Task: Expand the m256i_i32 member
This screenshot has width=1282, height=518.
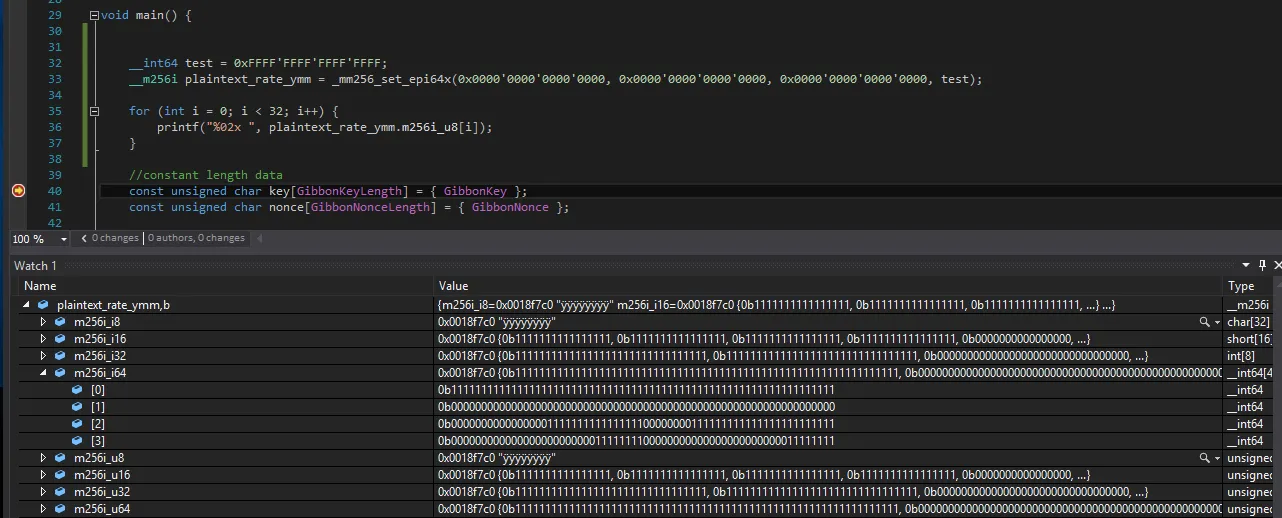Action: click(43, 356)
